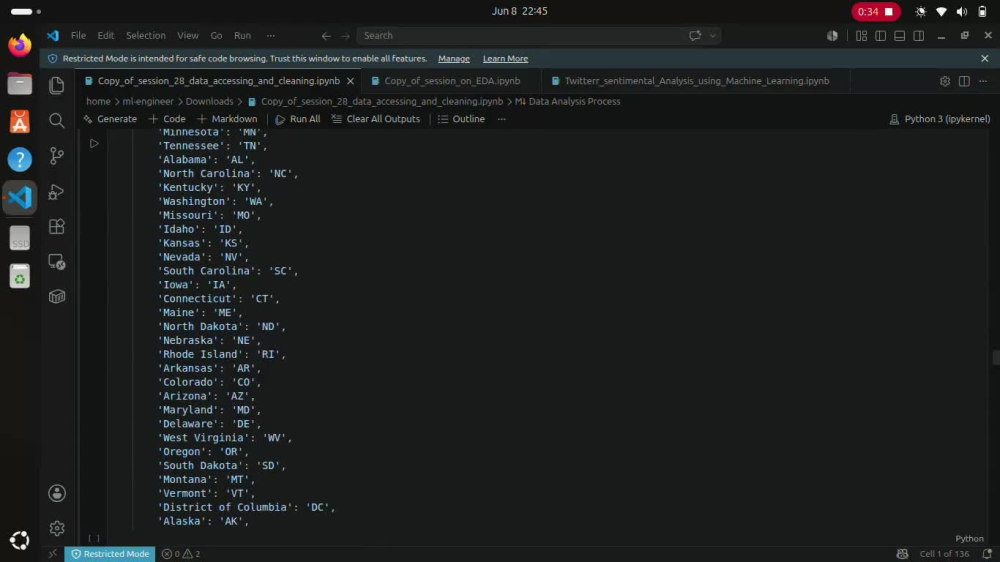The width and height of the screenshot is (1000, 562).
Task: Open Firefox from the Ubuntu dock
Action: point(20,45)
